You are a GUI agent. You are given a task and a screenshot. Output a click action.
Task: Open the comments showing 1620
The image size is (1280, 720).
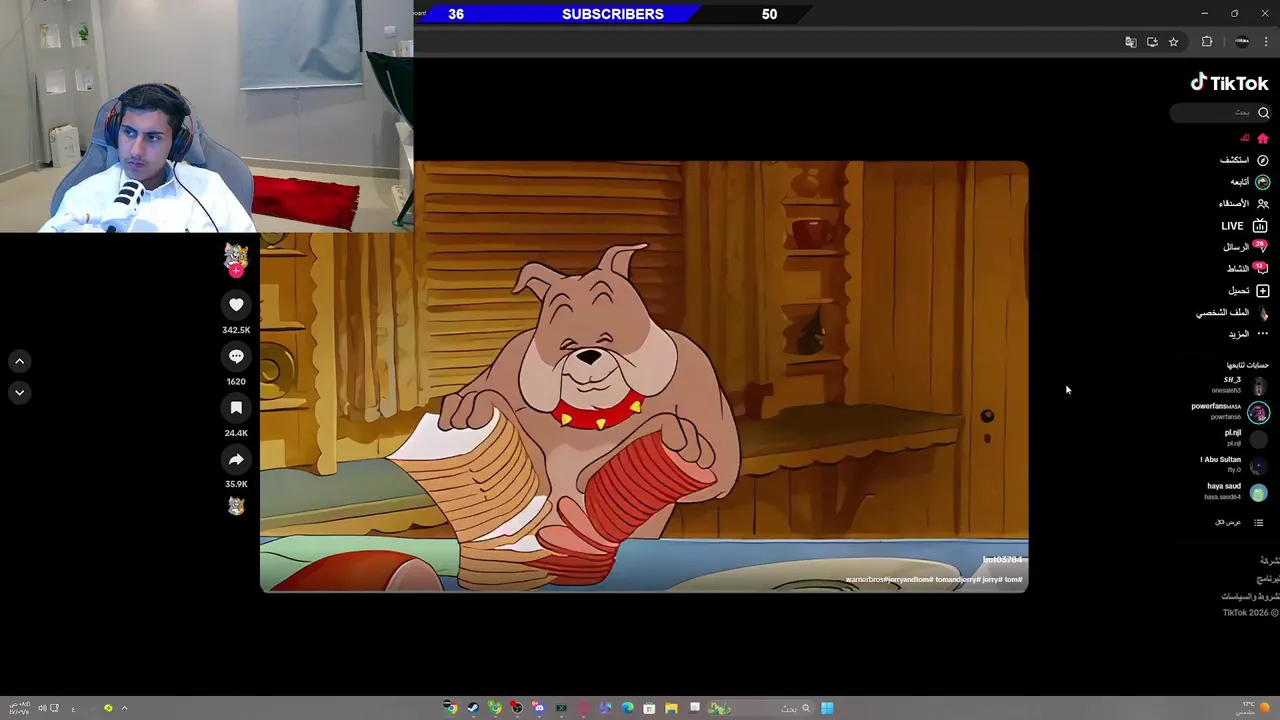pos(236,356)
